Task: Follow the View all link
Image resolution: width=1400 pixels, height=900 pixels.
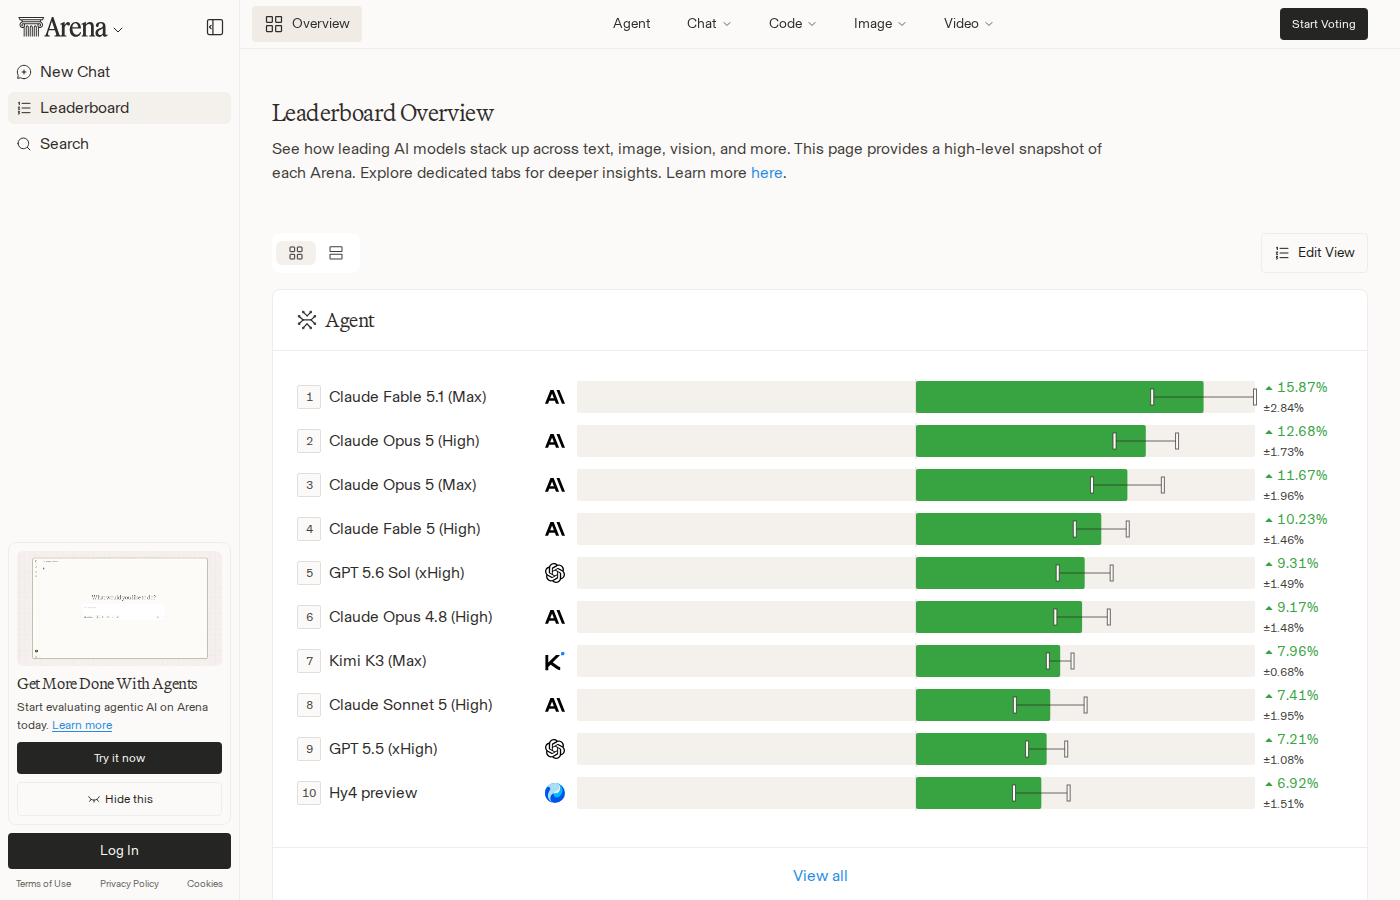Action: (x=820, y=876)
